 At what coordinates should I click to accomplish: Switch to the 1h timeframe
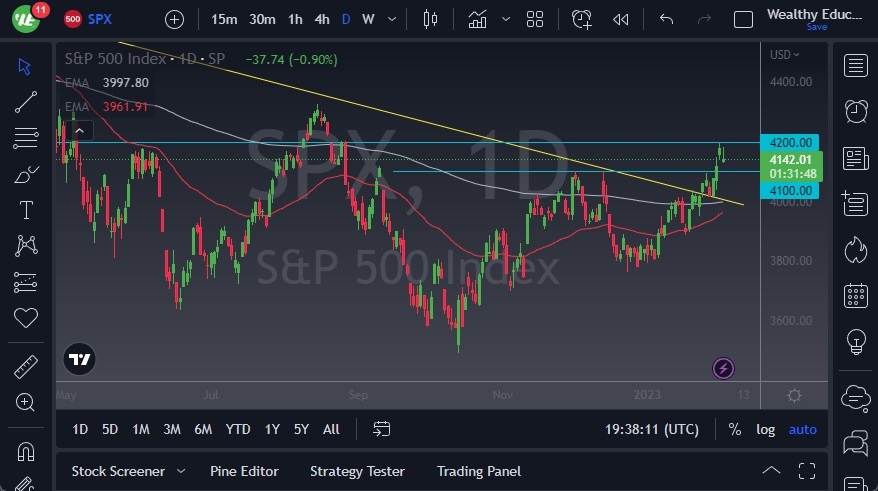point(295,20)
